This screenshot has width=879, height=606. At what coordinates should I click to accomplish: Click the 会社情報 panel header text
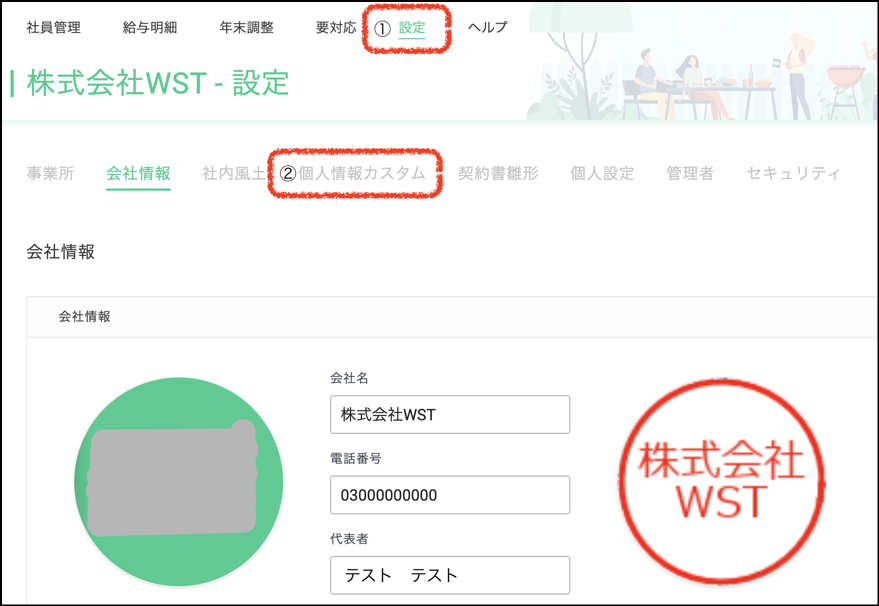[x=85, y=317]
